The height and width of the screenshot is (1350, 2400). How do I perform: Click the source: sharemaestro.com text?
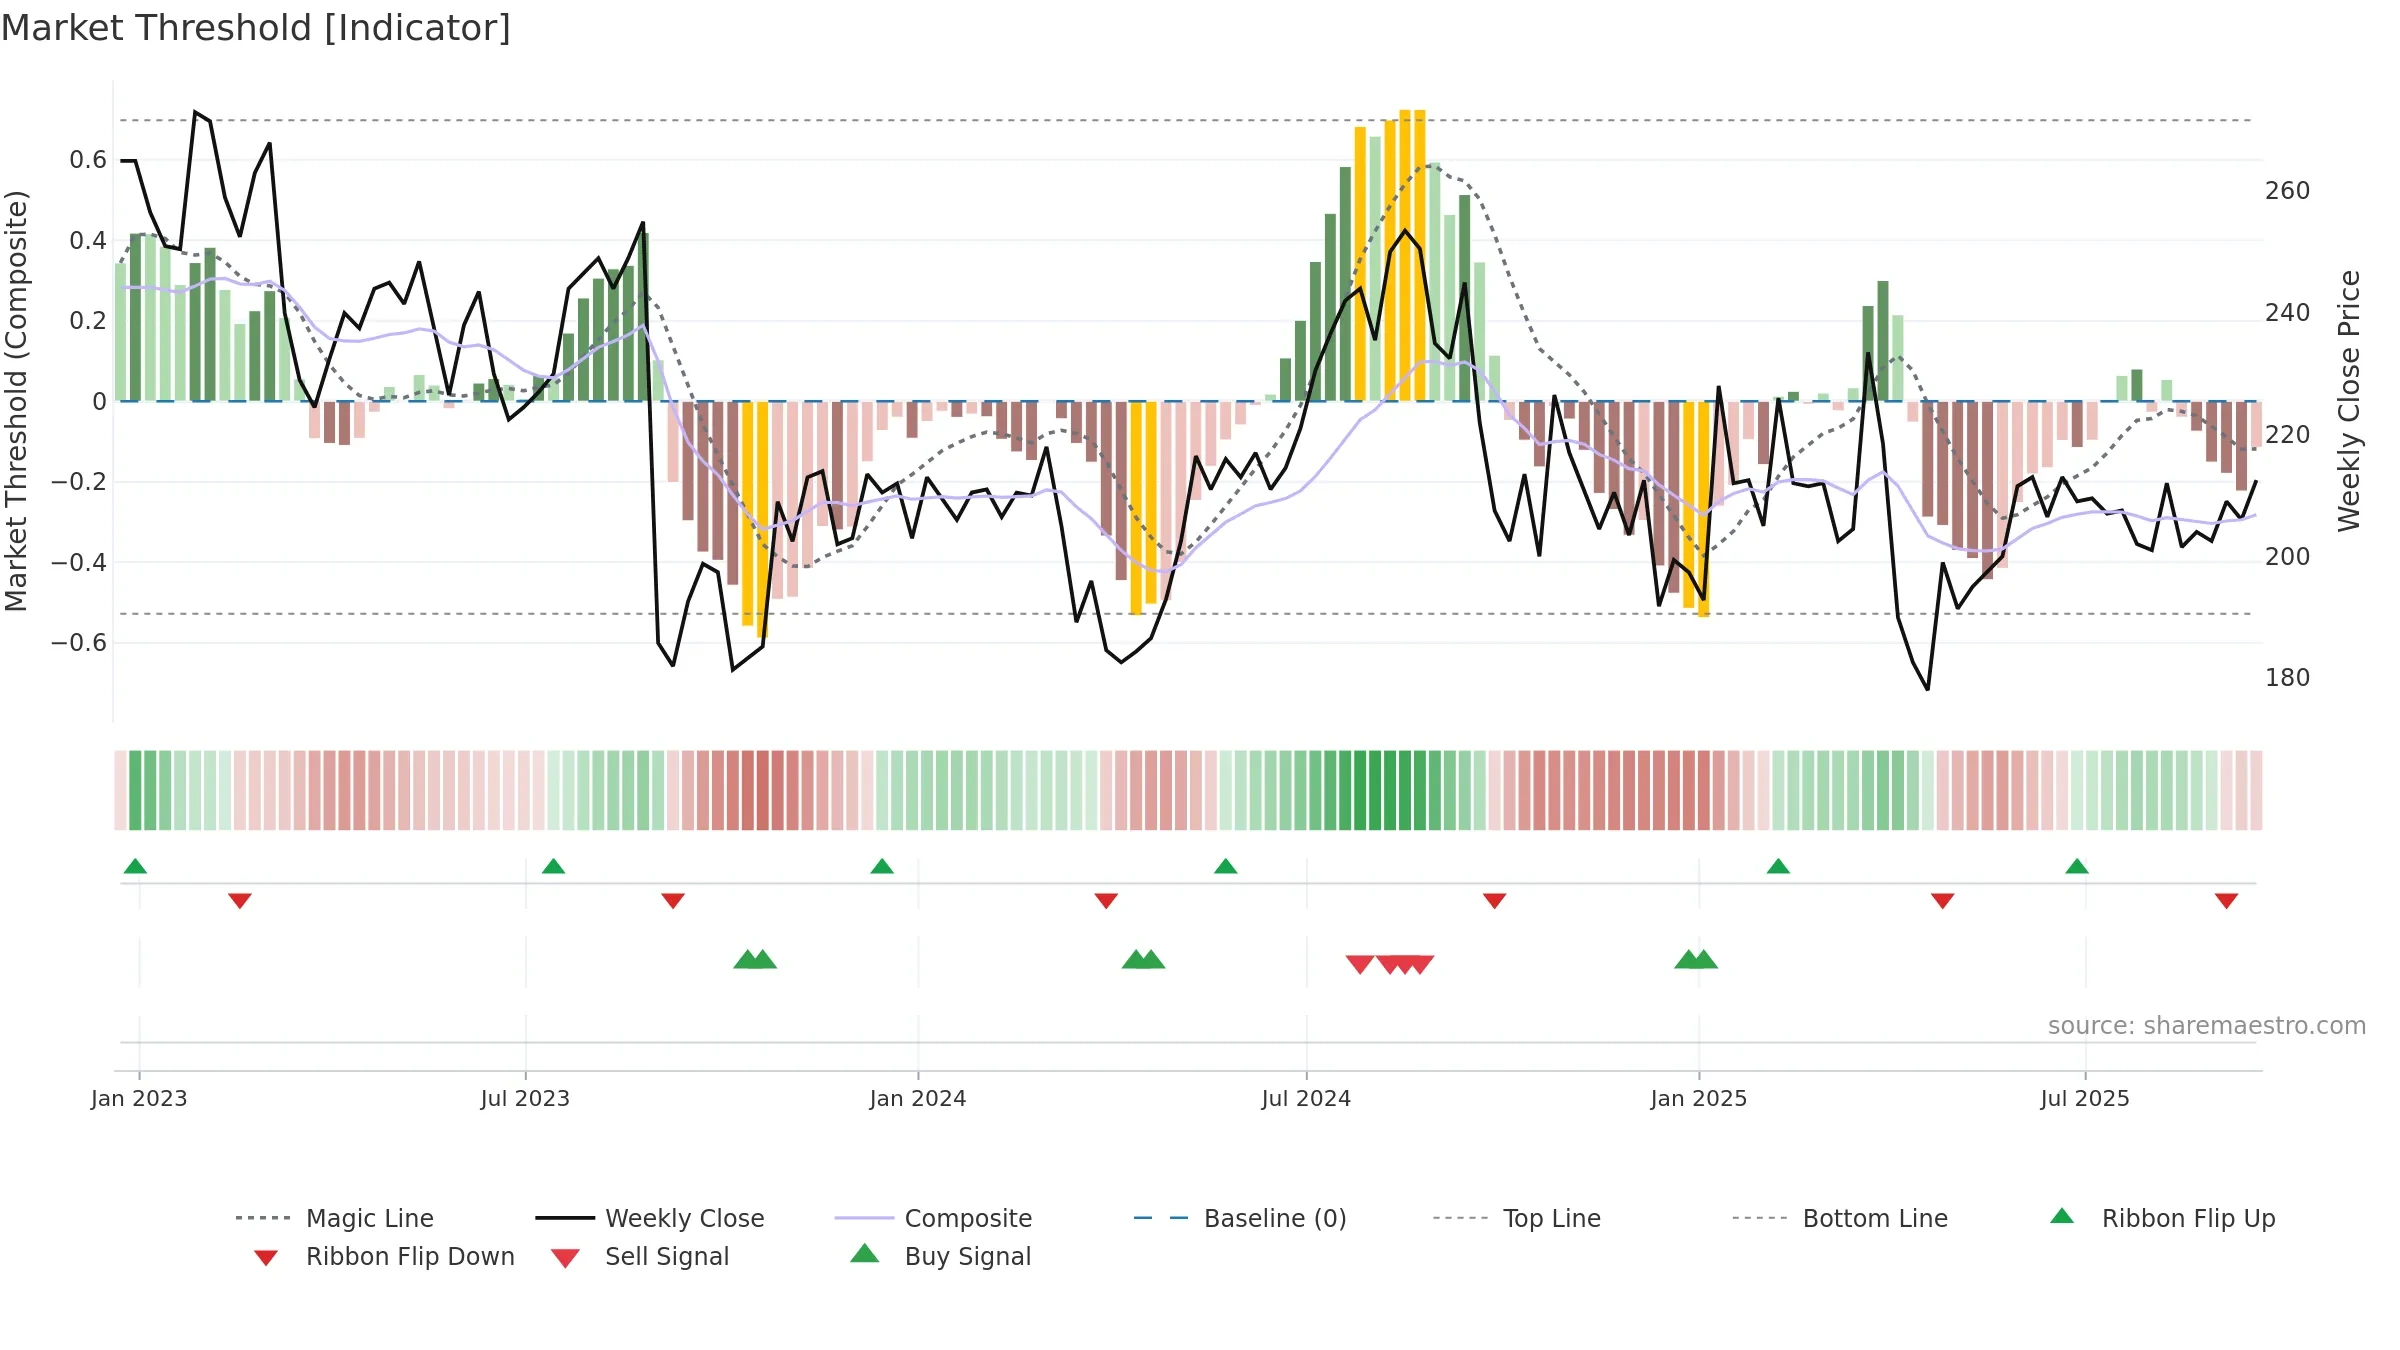coord(2207,1026)
